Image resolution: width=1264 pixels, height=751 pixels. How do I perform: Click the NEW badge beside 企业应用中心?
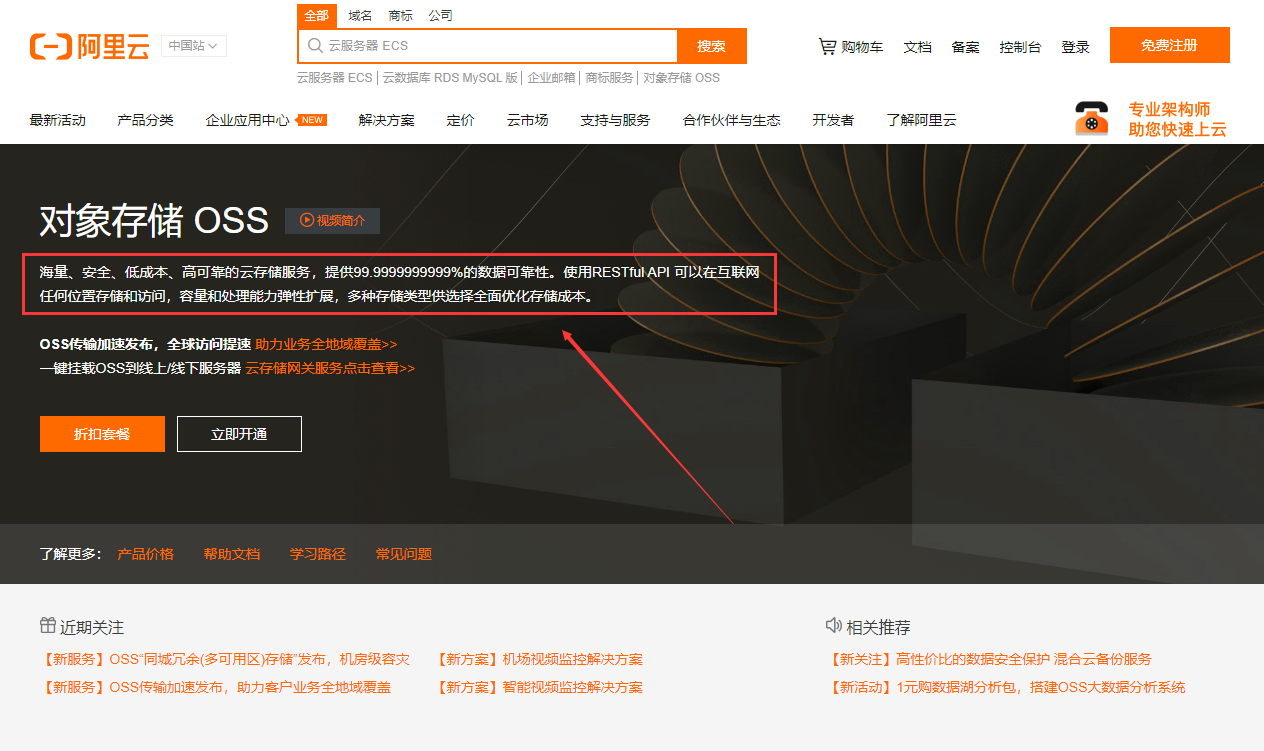coord(313,120)
